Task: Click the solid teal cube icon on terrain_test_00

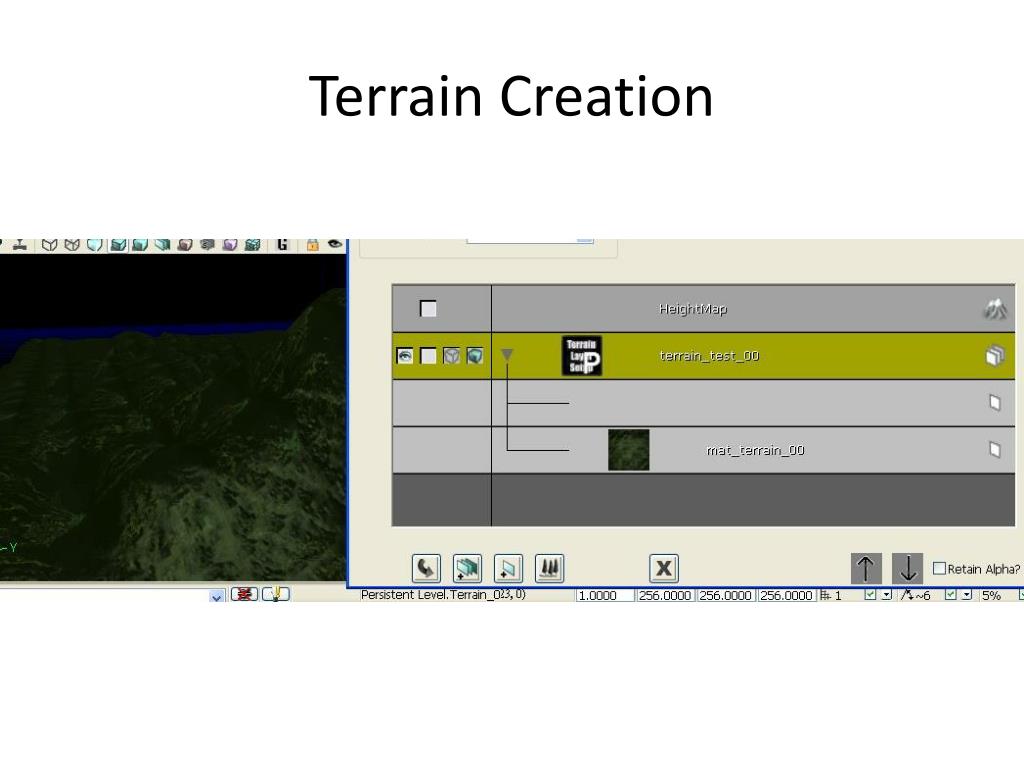Action: (475, 356)
